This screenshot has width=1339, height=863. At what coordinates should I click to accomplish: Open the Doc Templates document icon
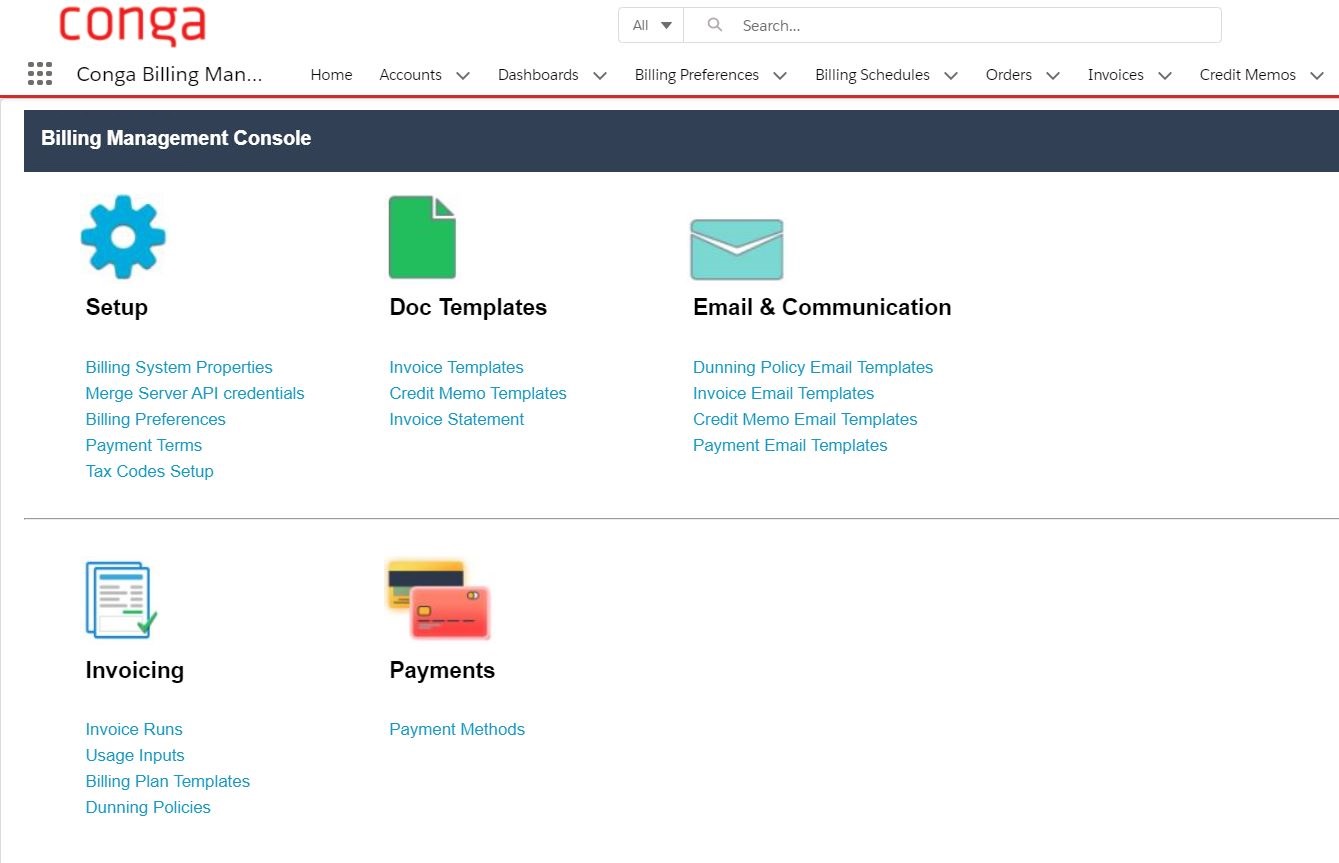coord(422,236)
